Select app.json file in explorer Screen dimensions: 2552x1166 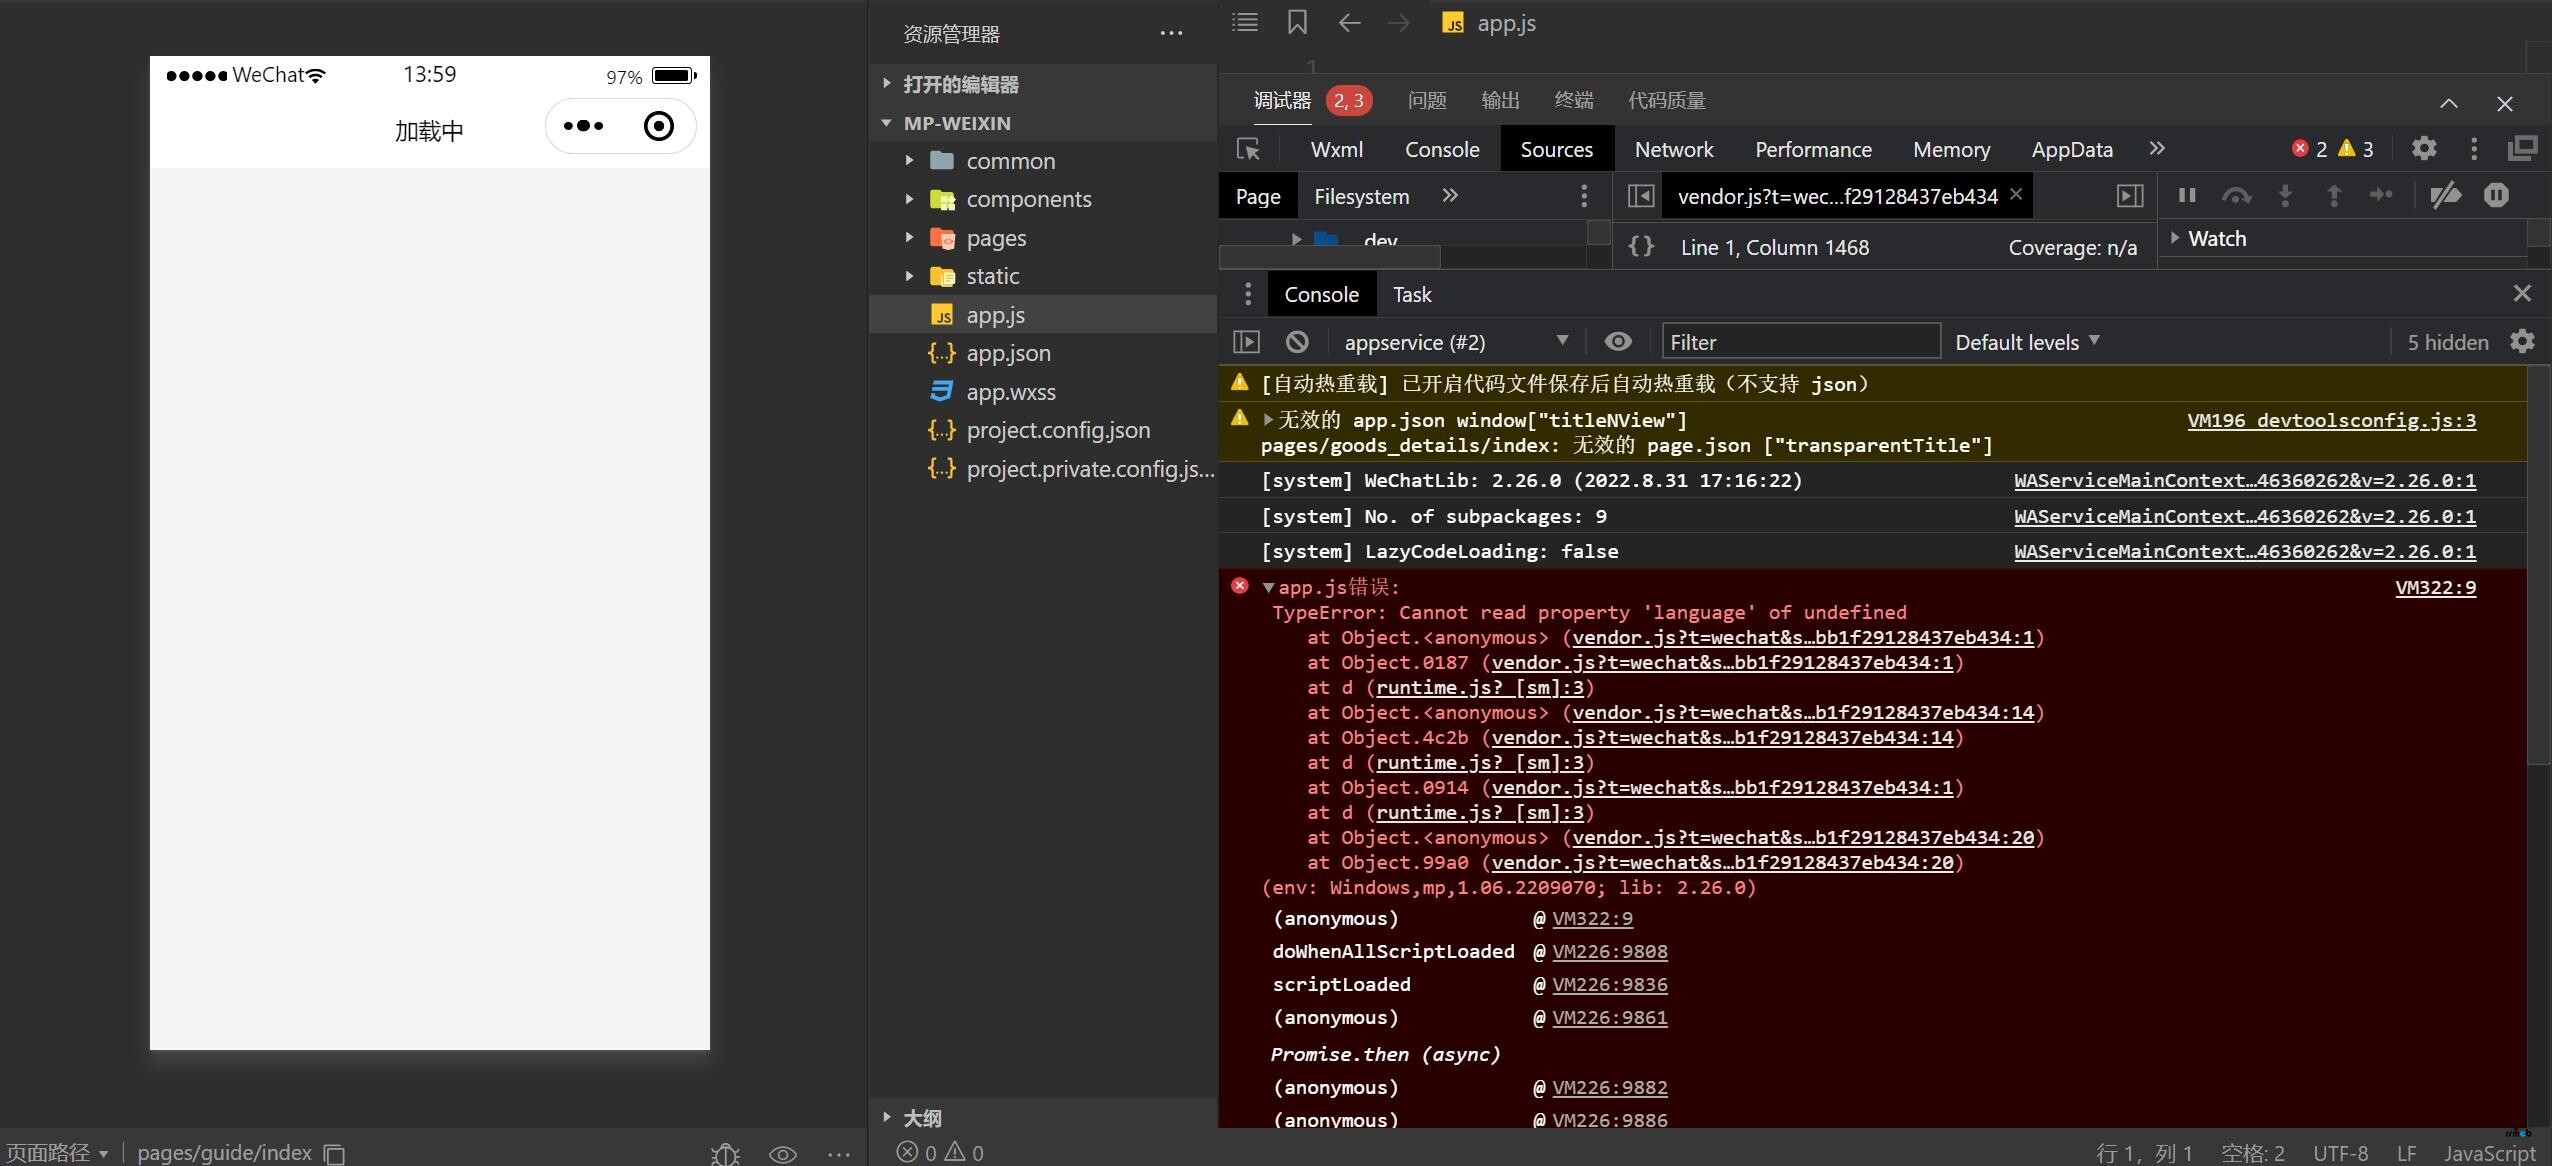[1042, 353]
